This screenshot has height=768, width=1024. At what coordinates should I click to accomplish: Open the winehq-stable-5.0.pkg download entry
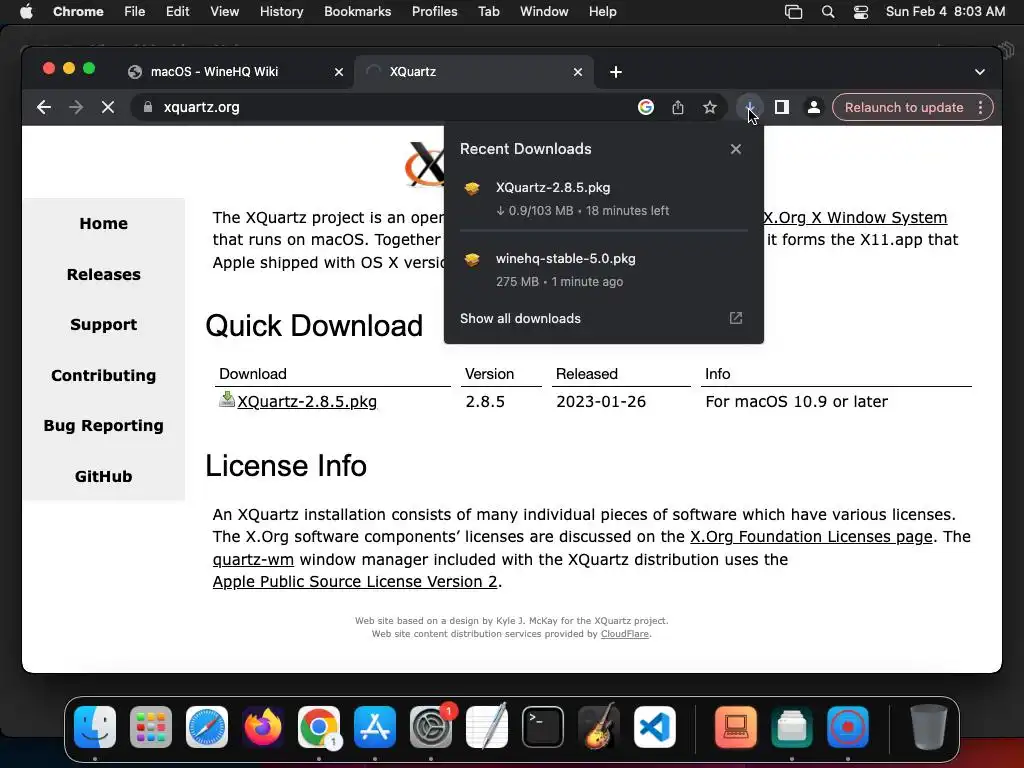coord(603,270)
